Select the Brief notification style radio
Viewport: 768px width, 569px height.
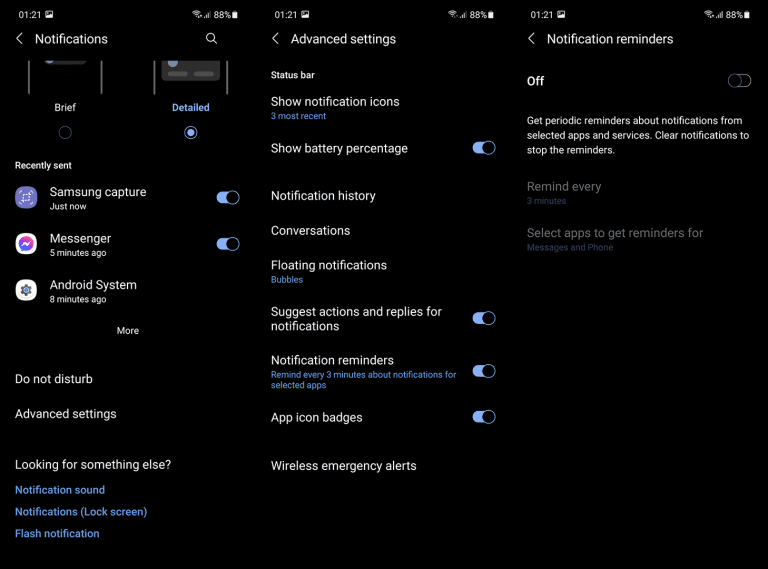pos(65,132)
